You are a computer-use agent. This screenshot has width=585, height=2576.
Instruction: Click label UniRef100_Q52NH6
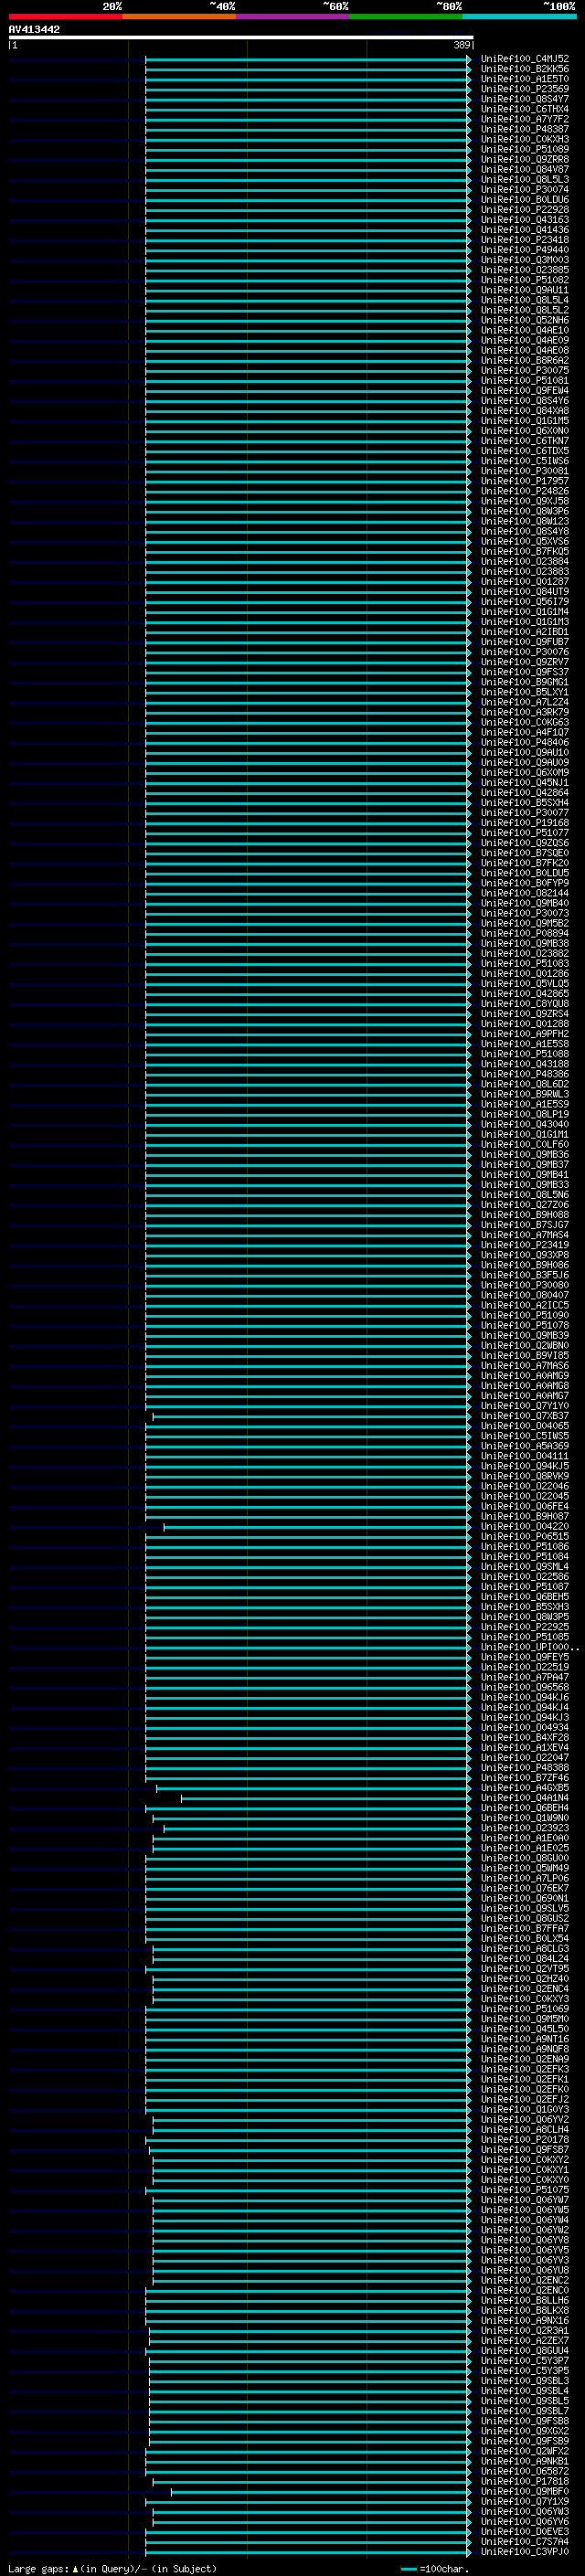pos(524,320)
